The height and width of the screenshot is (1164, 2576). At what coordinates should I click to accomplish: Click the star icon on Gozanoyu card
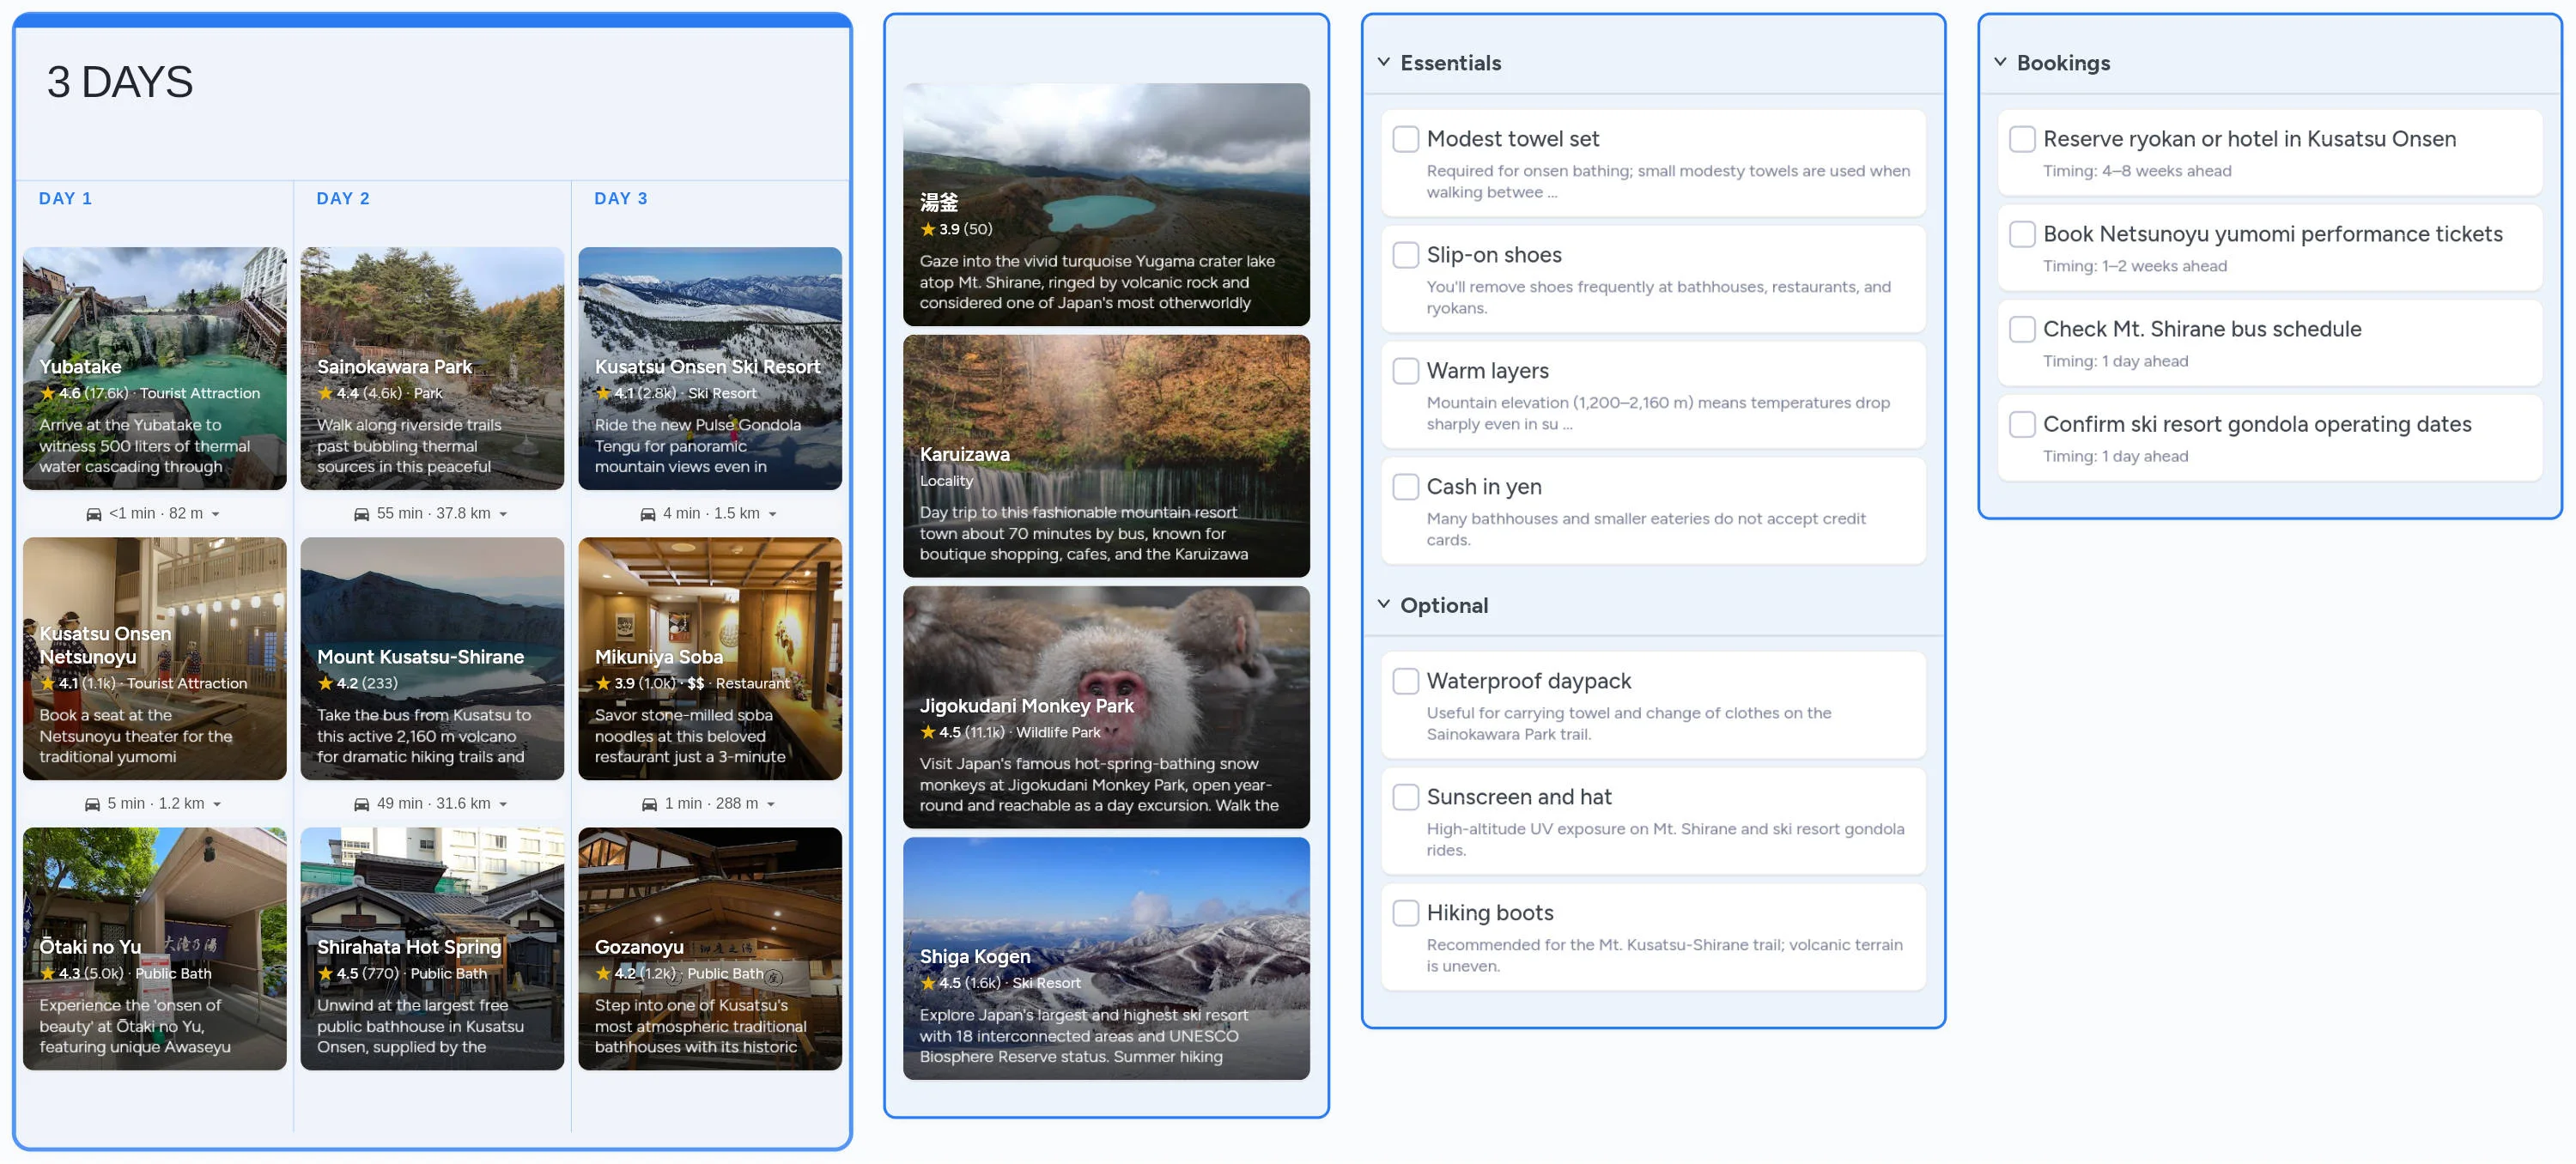(x=604, y=973)
